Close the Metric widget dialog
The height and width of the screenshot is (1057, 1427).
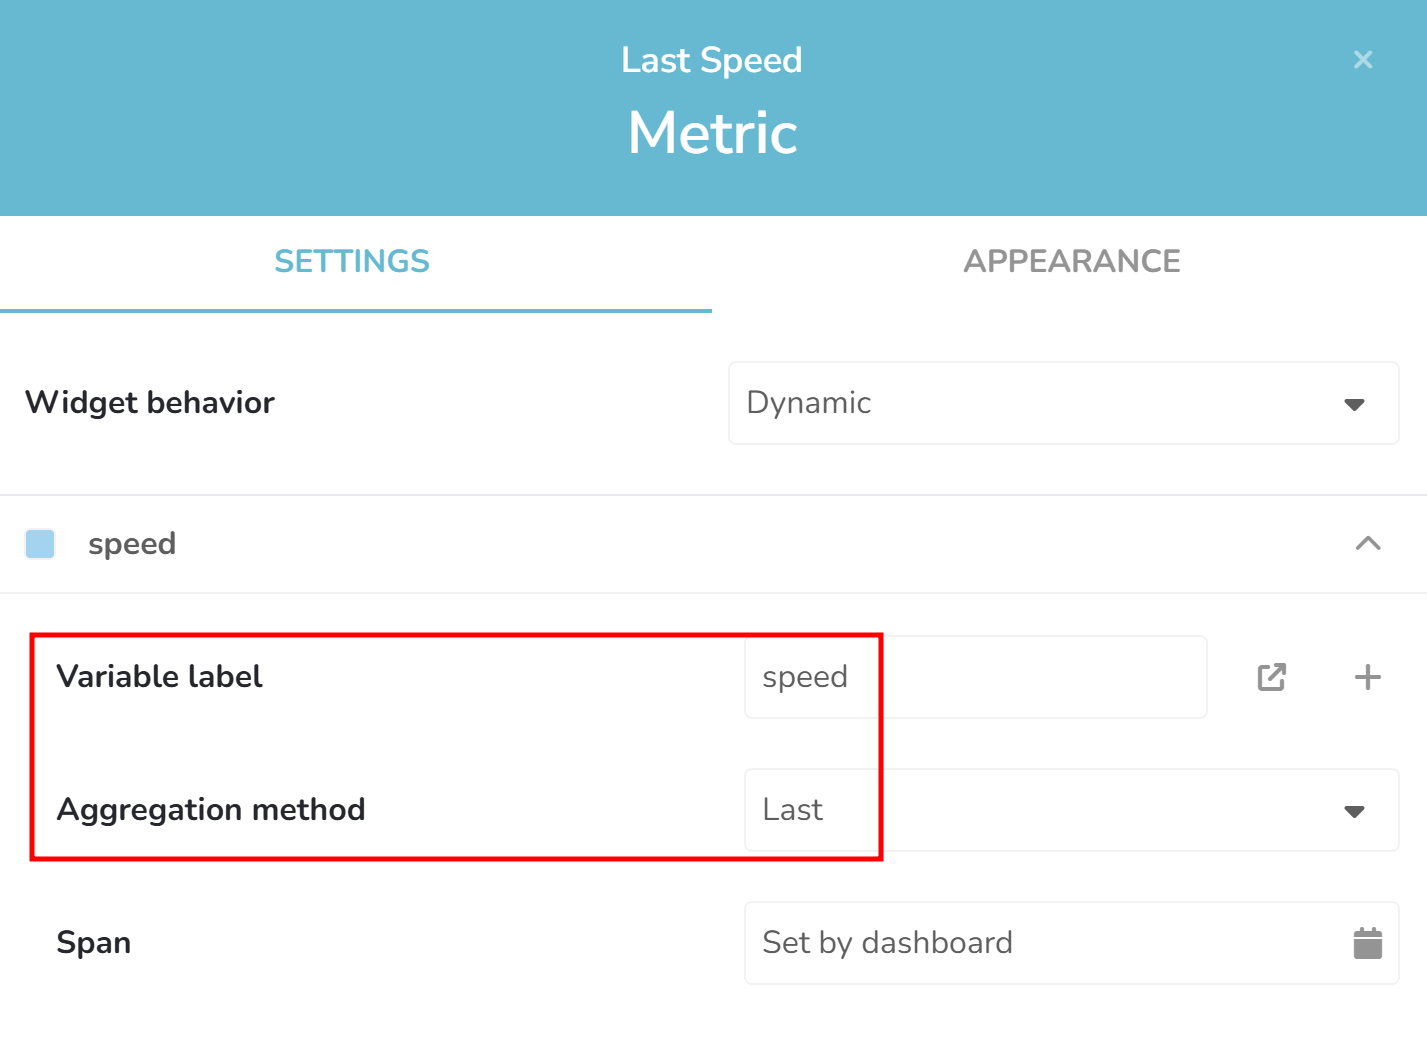[1362, 60]
